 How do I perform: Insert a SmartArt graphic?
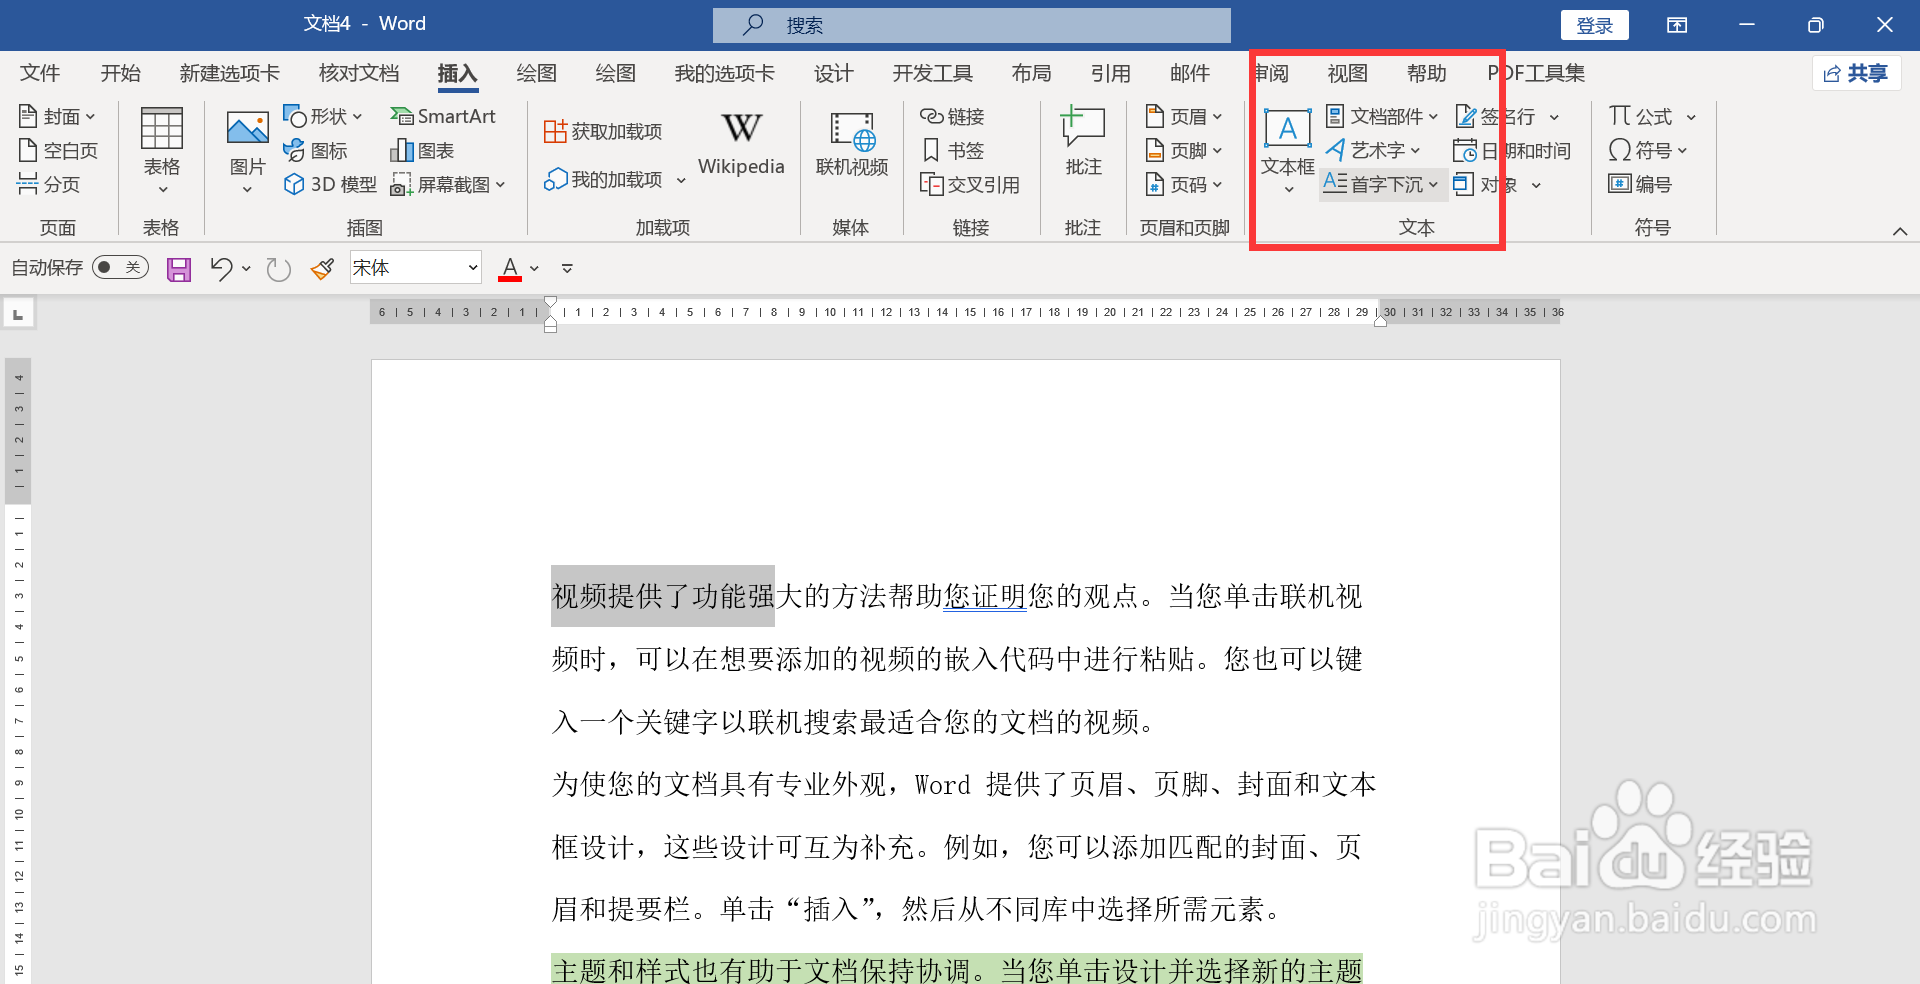tap(443, 117)
